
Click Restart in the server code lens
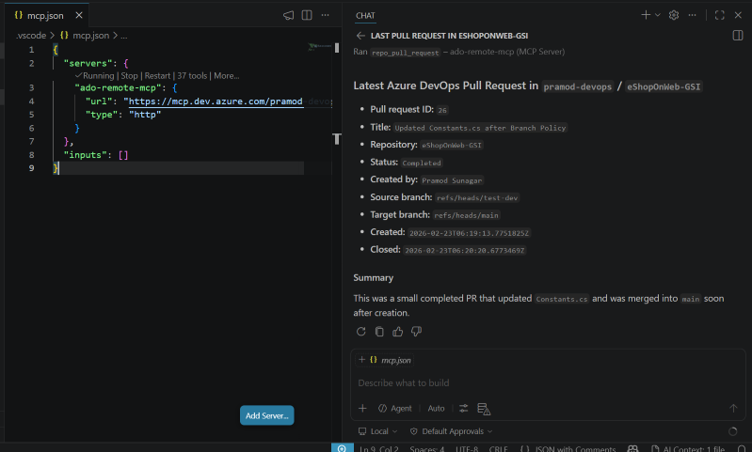pos(157,76)
